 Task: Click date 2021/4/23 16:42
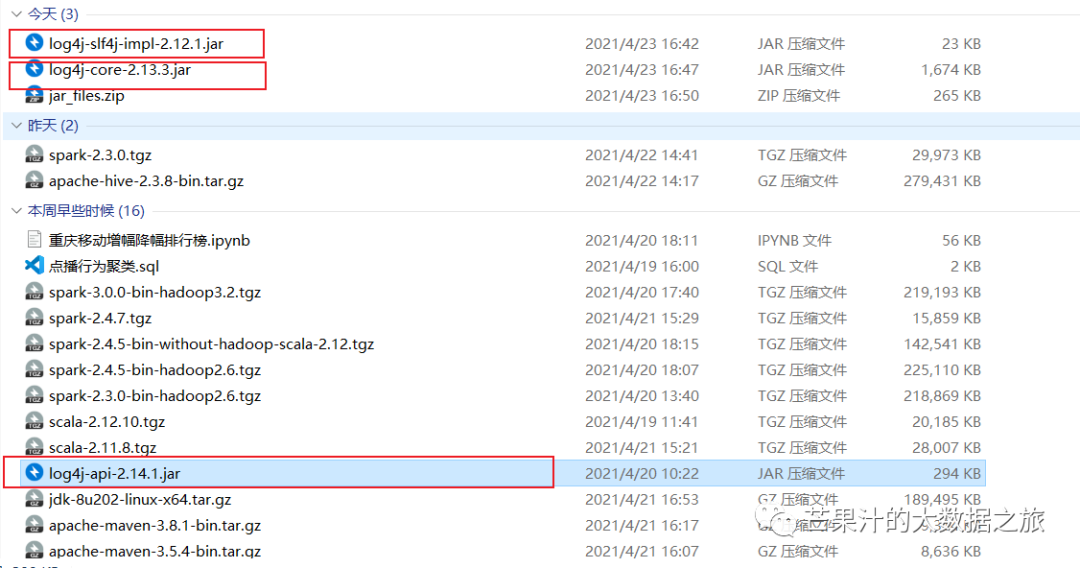point(642,43)
